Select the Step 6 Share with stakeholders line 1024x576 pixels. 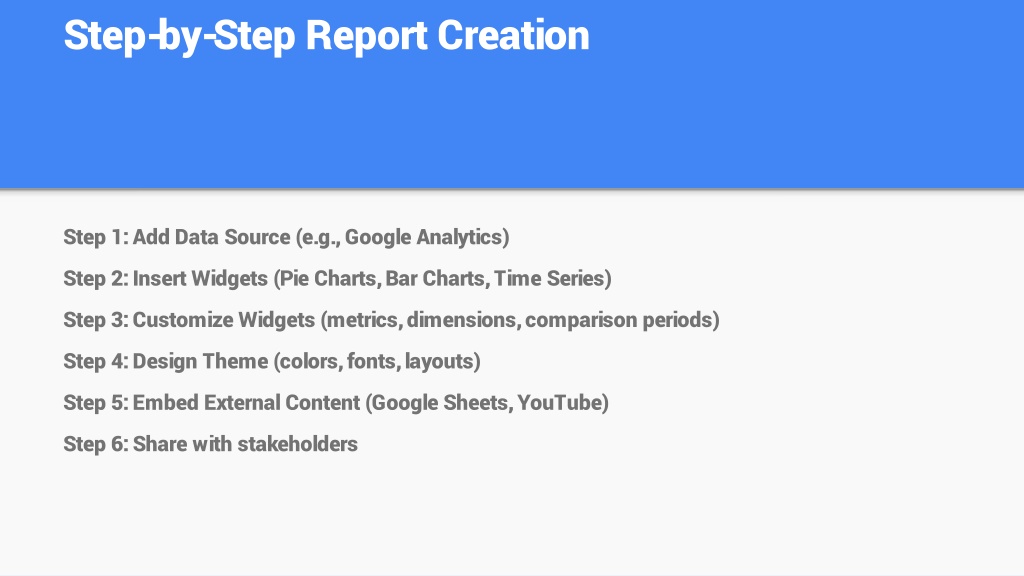point(210,444)
